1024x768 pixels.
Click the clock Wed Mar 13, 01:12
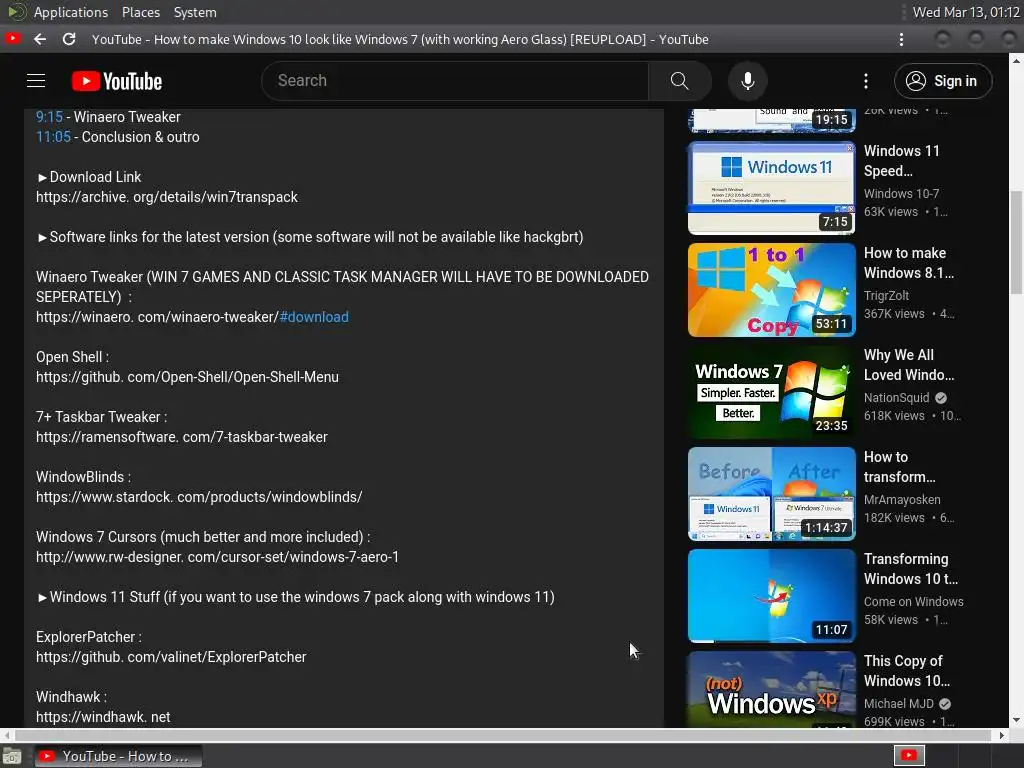(966, 12)
